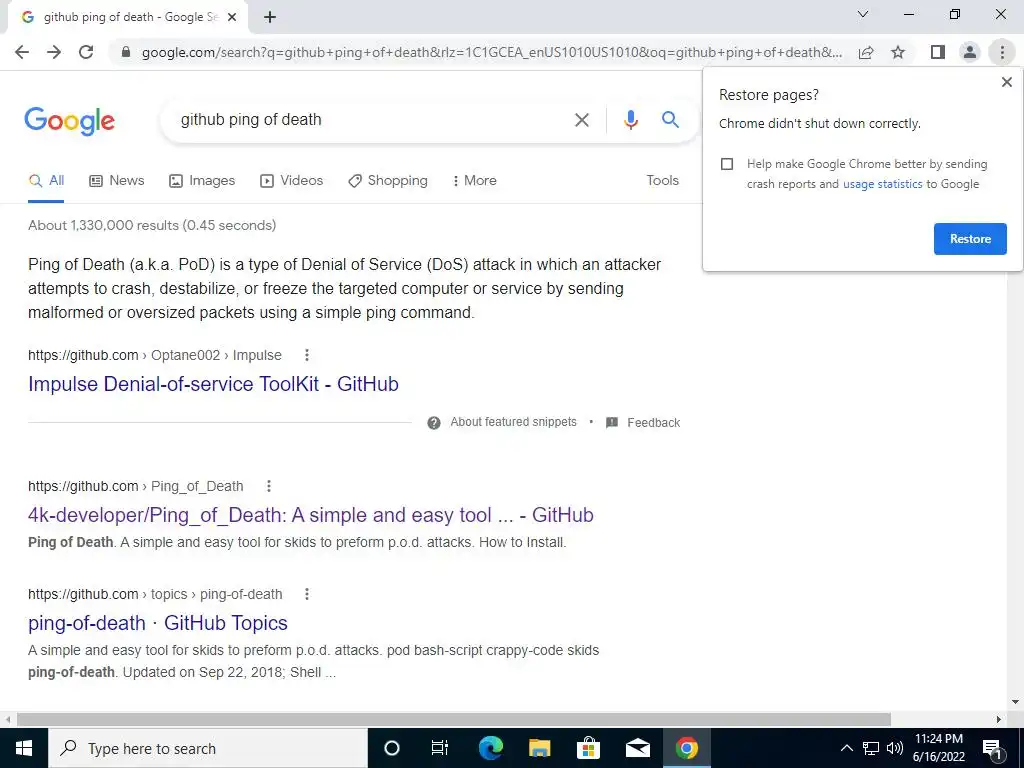Open the notification center icon
1024x768 pixels.
tap(993, 748)
